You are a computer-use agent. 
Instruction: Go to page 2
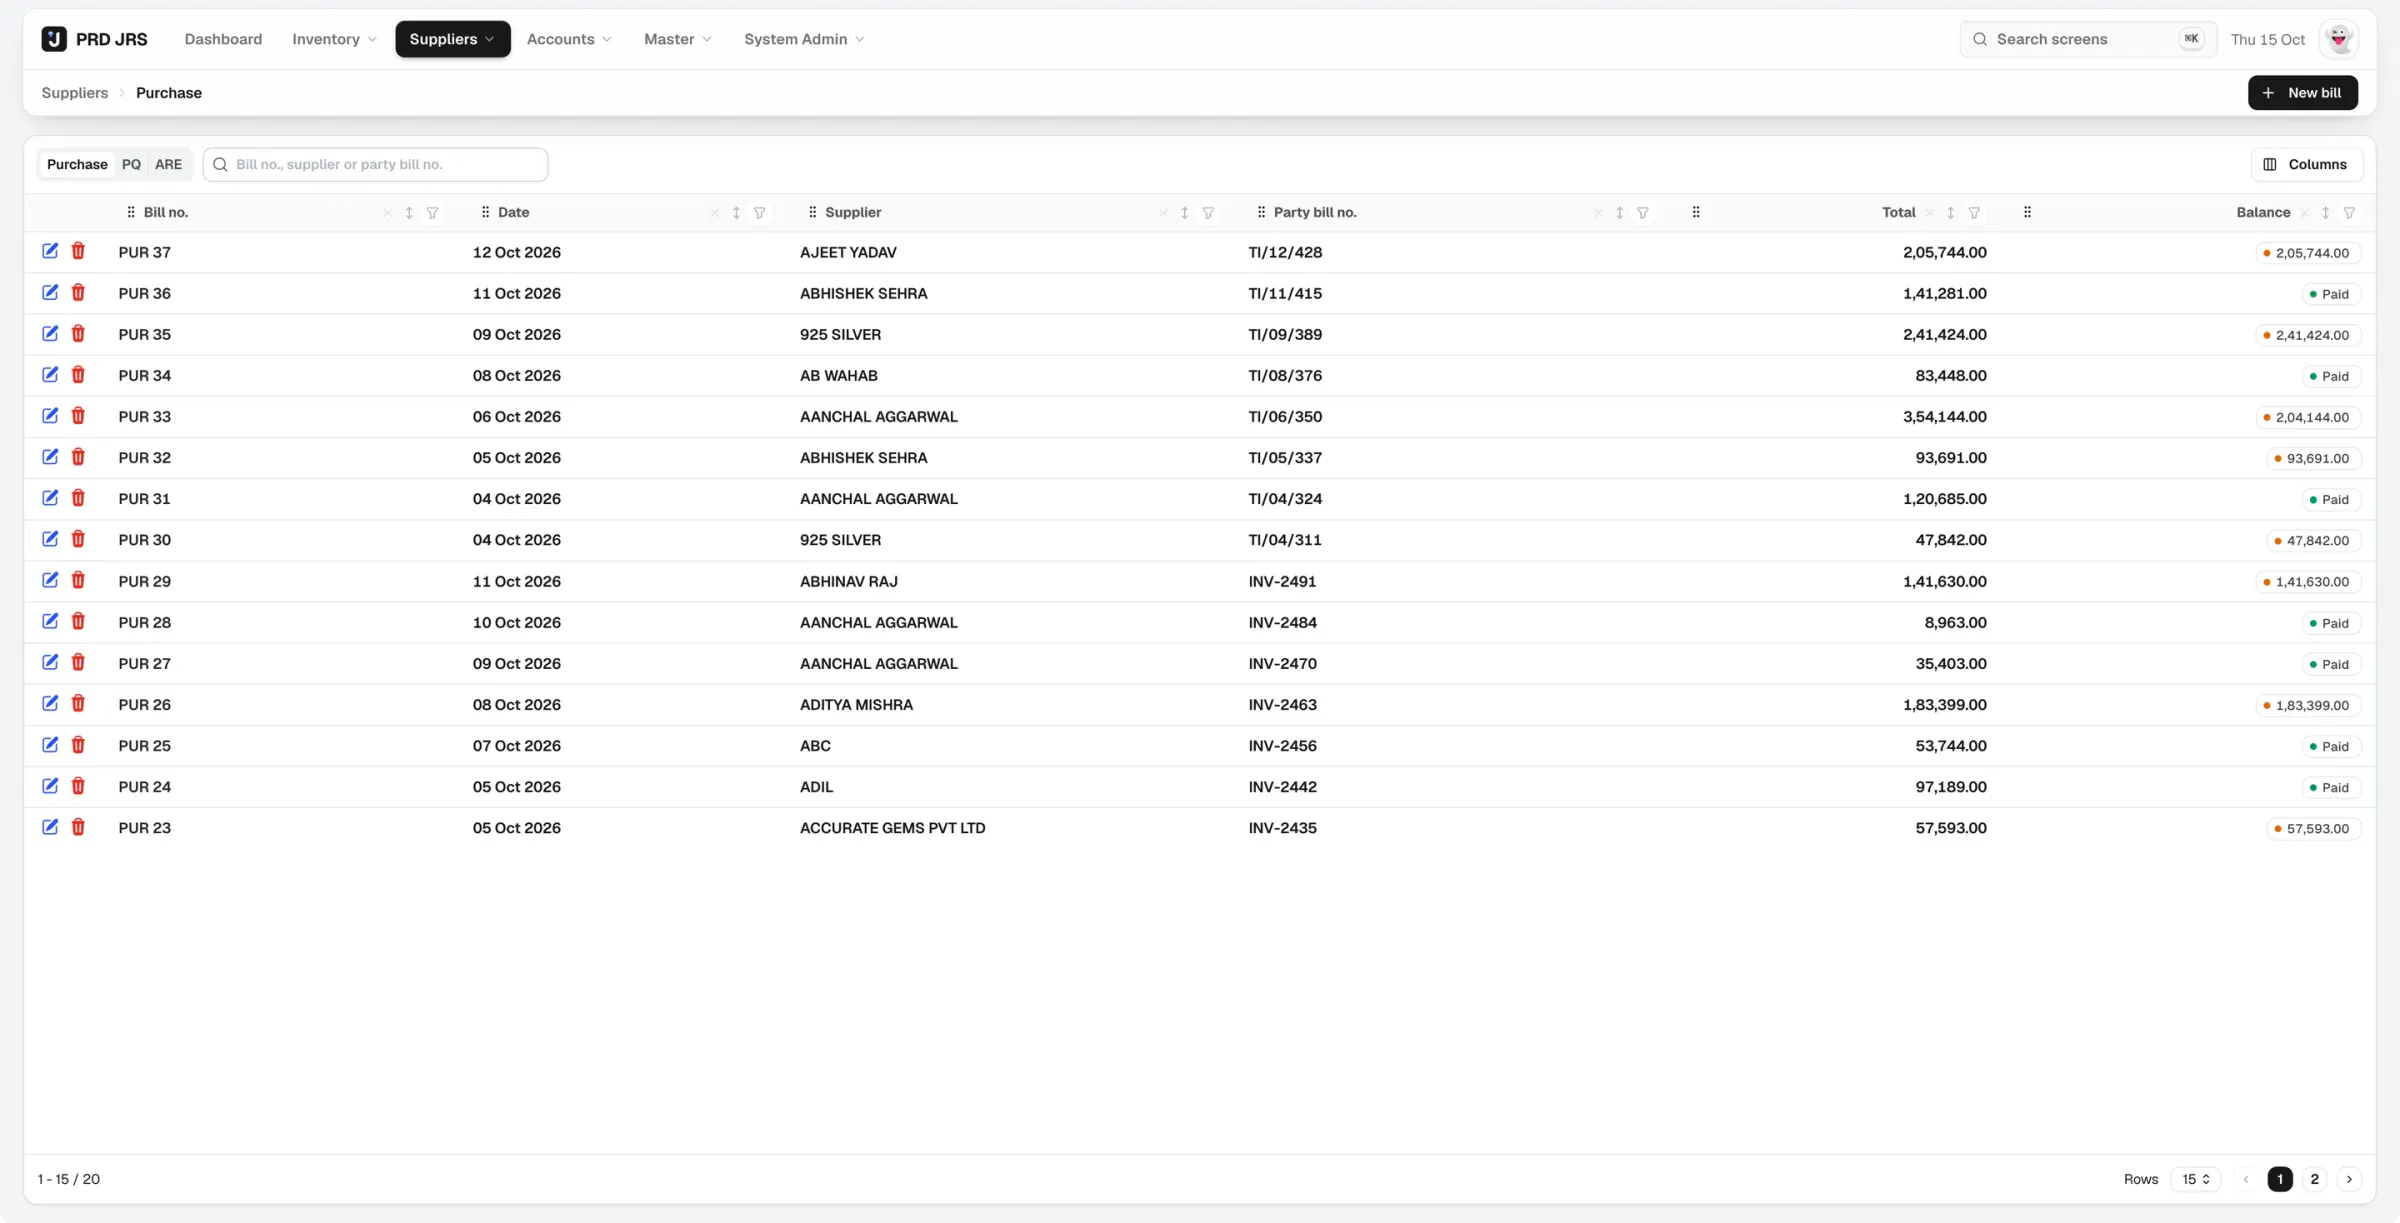(2314, 1179)
